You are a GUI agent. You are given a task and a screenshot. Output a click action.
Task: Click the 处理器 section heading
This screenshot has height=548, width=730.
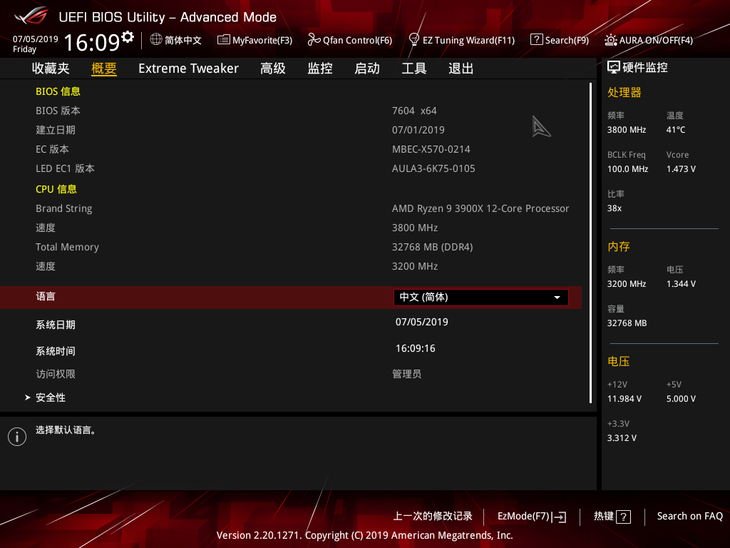point(624,92)
